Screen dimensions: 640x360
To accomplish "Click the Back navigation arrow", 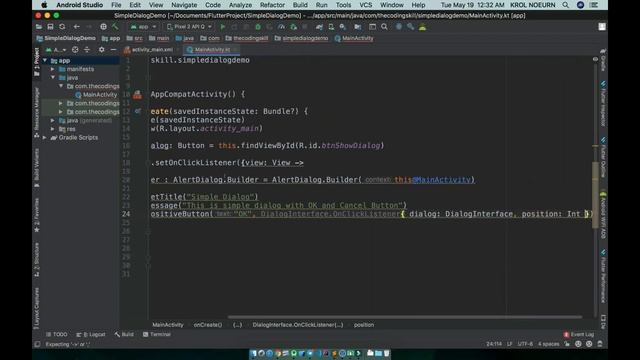I will [x=77, y=27].
